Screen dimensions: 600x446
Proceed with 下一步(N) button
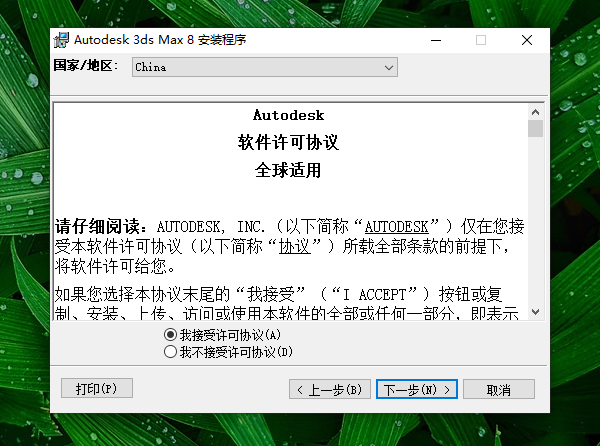point(417,389)
